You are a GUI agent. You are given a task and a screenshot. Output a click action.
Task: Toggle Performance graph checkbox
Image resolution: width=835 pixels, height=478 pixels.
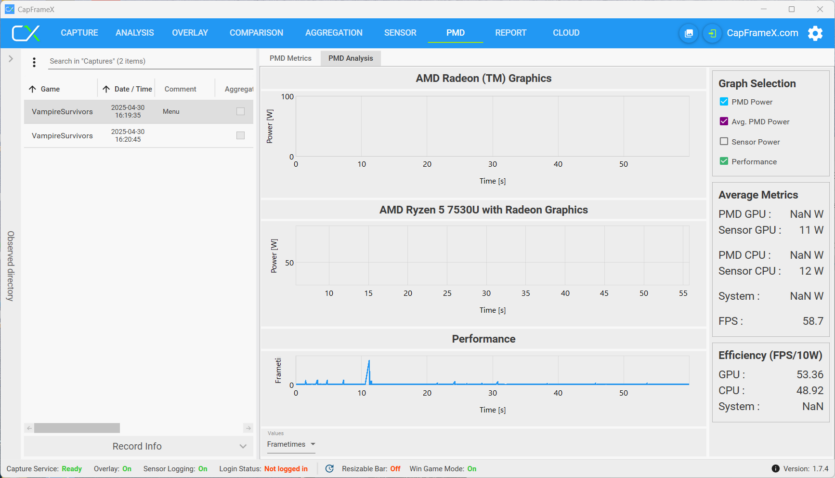pos(724,161)
